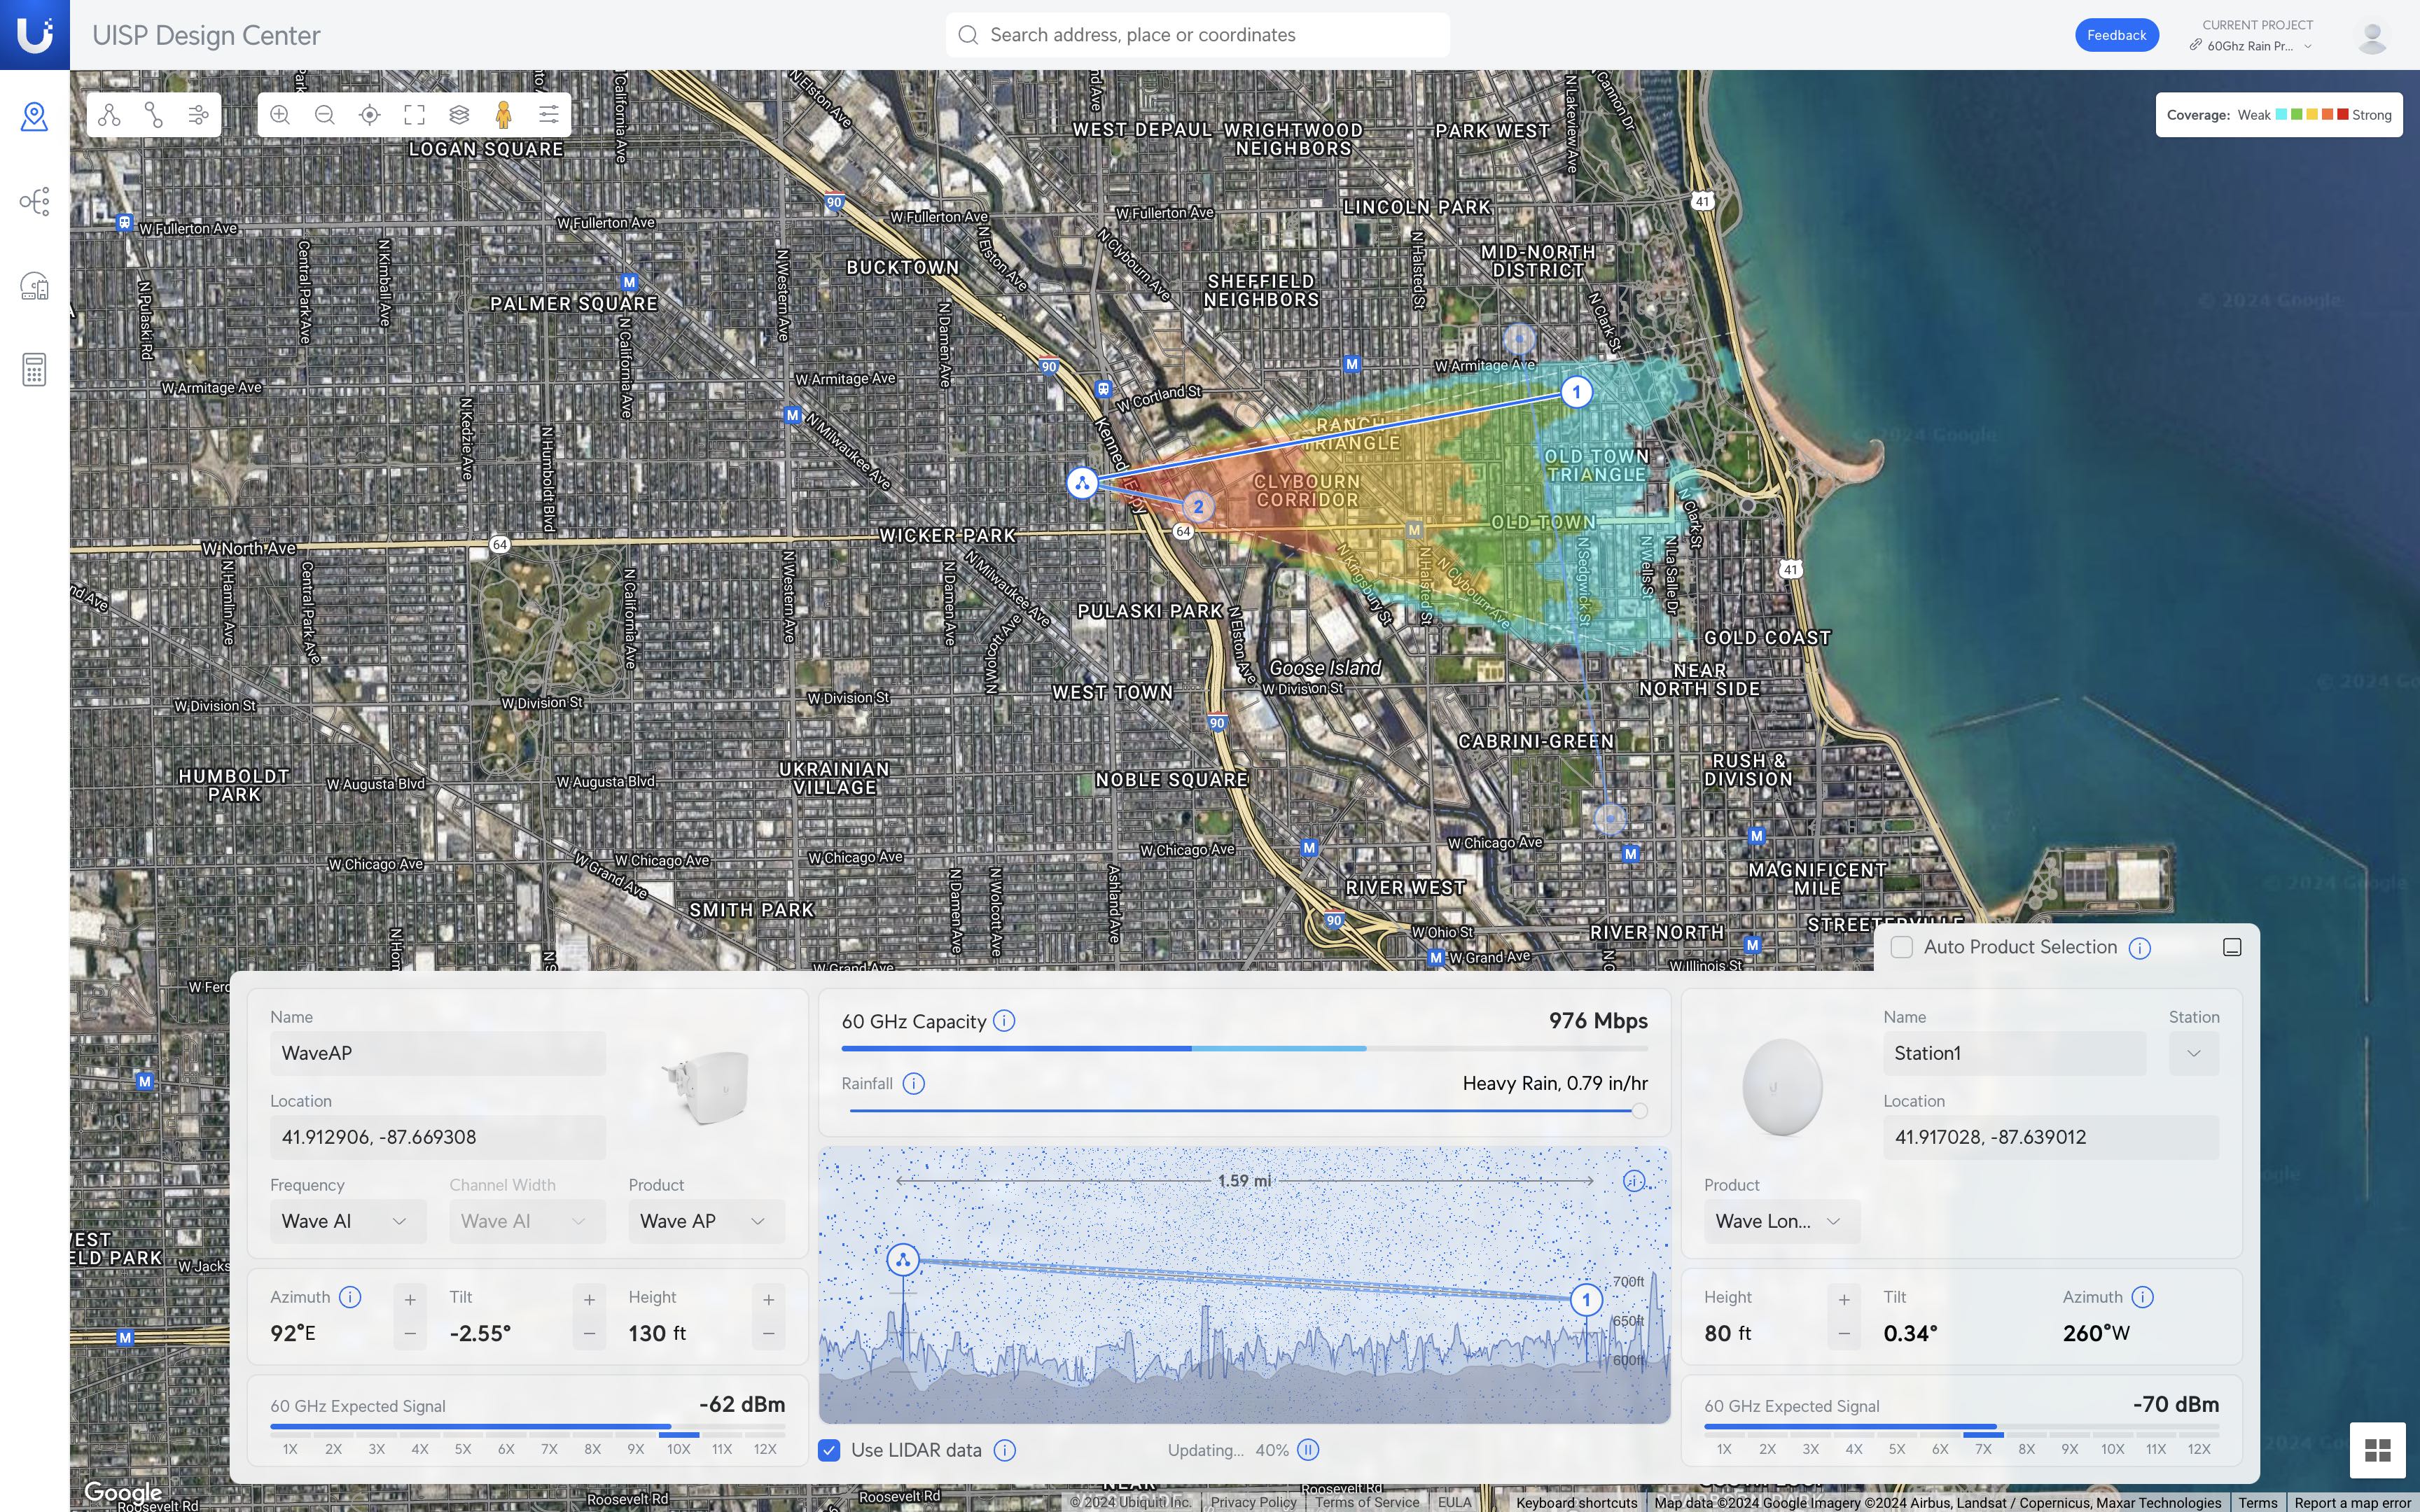Image resolution: width=2420 pixels, height=1512 pixels.
Task: Increase Station Height with plus
Action: coord(1844,1300)
